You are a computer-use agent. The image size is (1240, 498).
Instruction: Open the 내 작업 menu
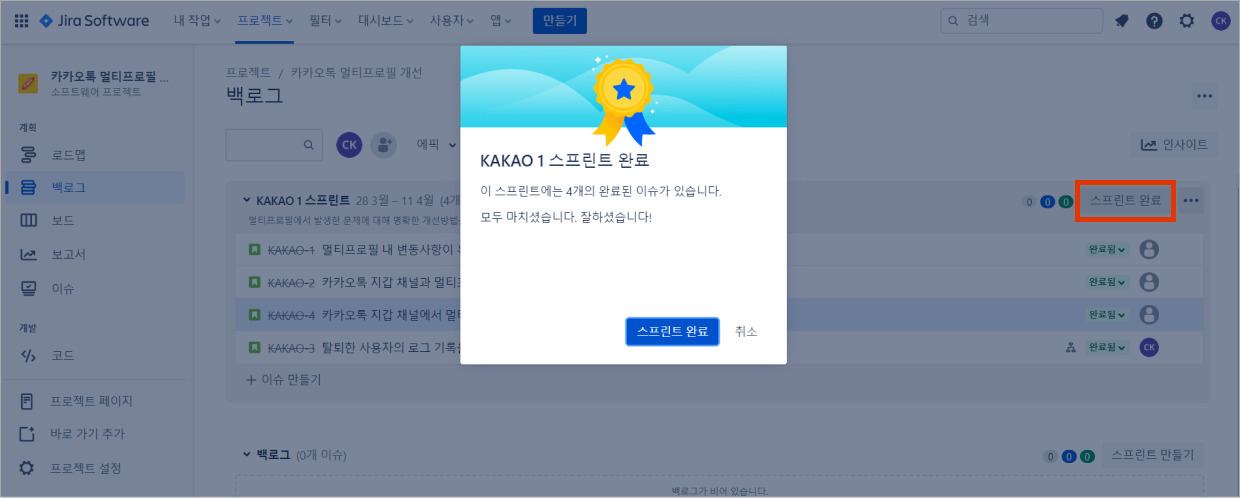197,21
